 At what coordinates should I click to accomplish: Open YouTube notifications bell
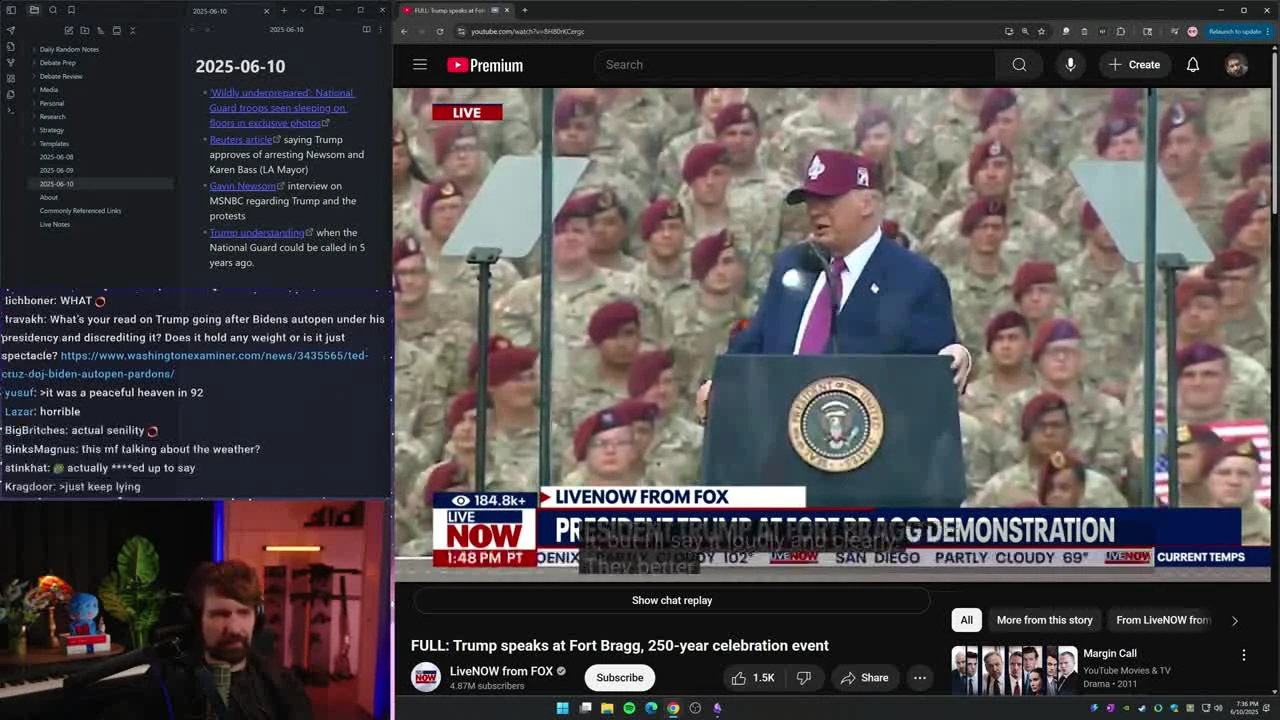1193,65
